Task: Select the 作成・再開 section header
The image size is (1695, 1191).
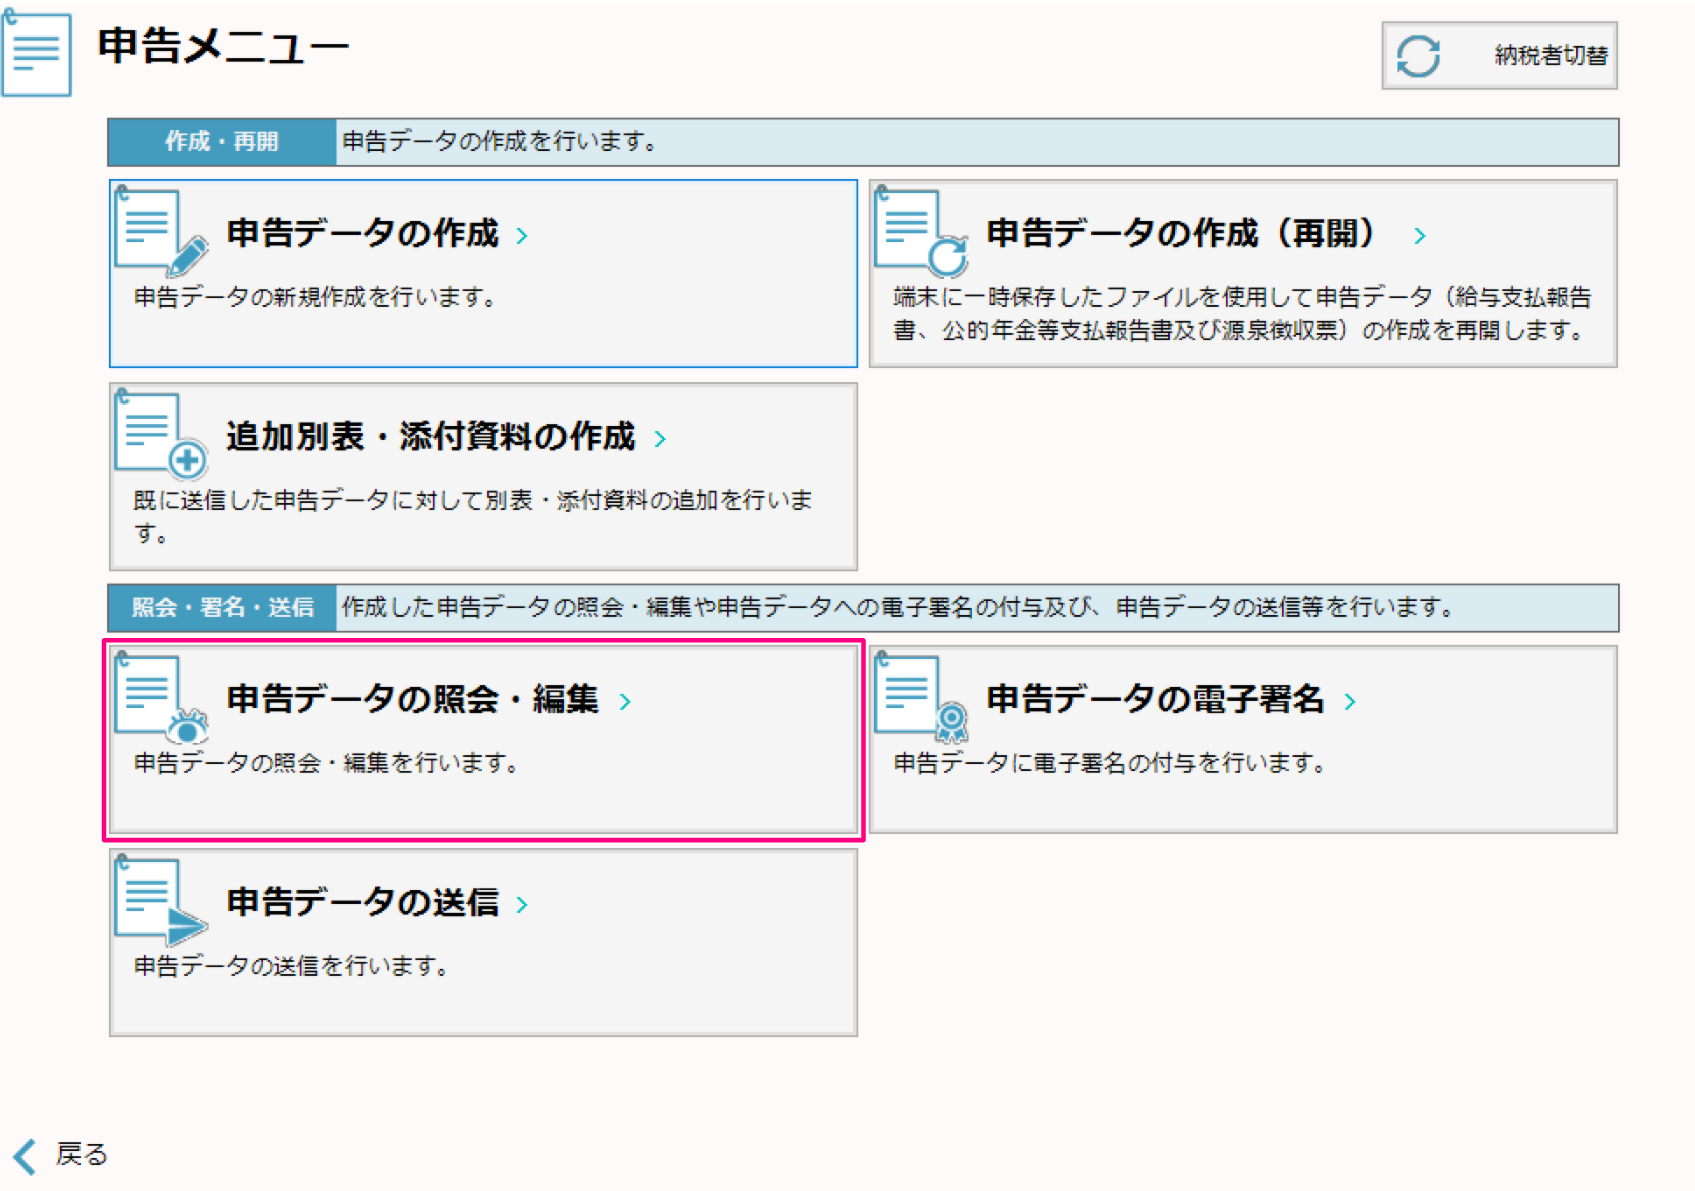Action: [x=221, y=142]
